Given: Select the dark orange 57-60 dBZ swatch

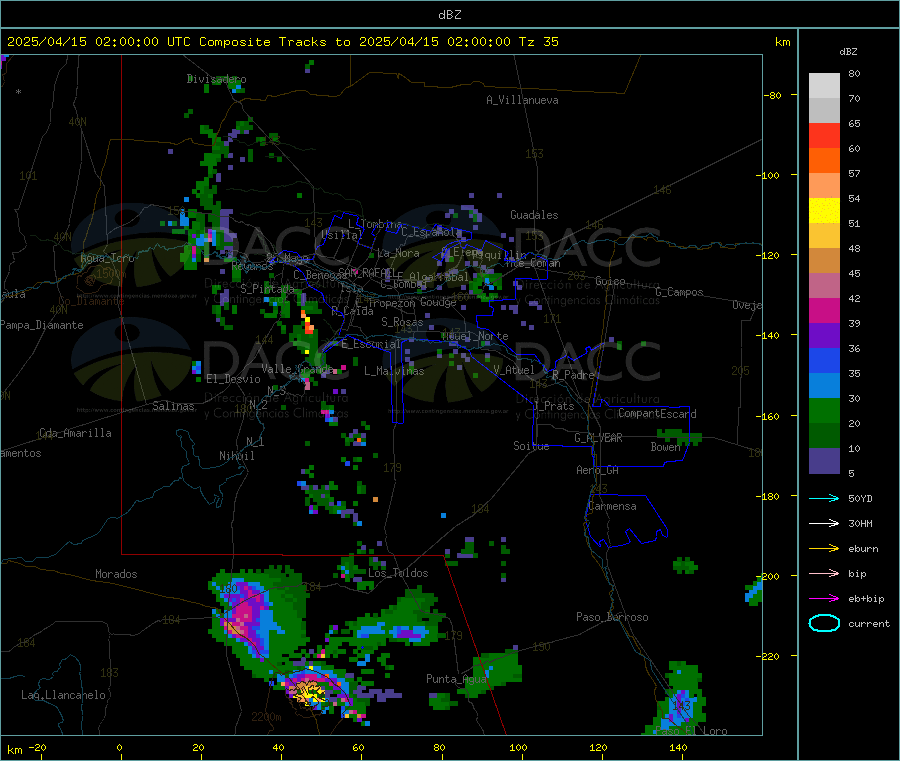Looking at the screenshot, I should point(824,161).
